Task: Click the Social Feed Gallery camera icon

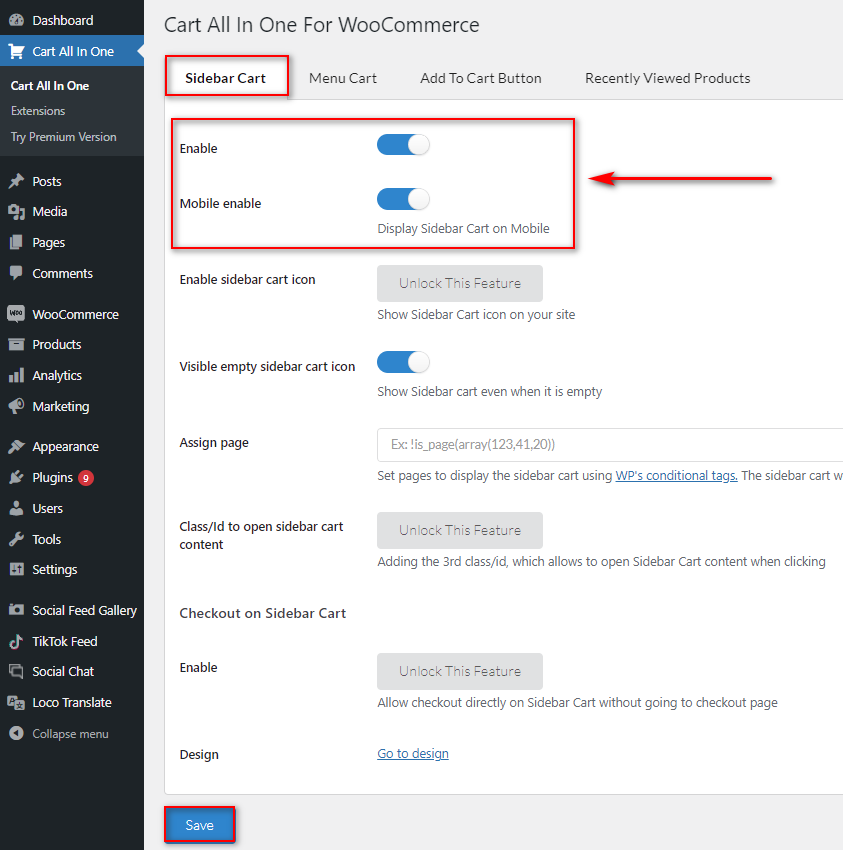Action: coord(16,610)
